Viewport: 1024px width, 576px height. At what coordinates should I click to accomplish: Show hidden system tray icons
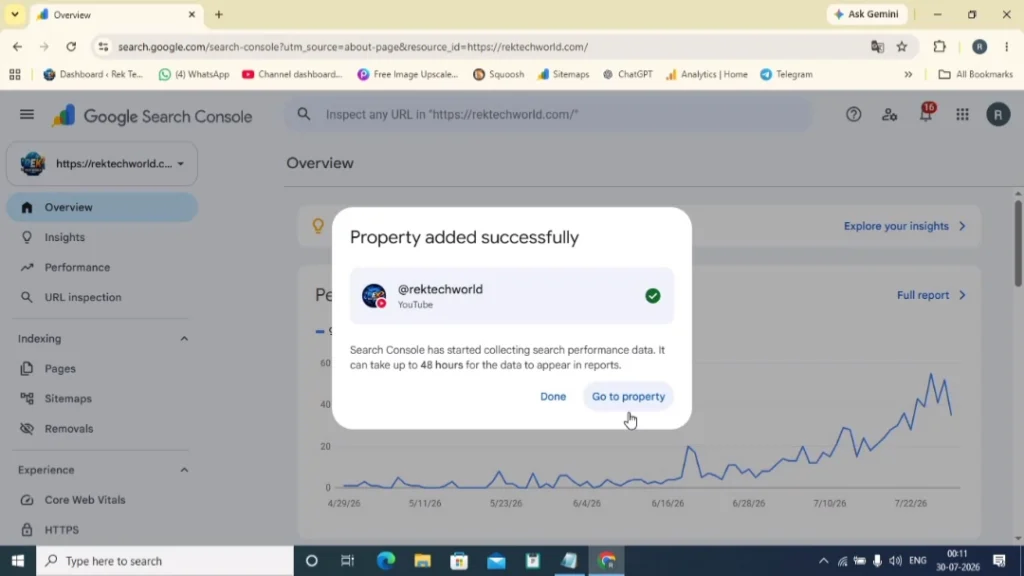[x=824, y=560]
